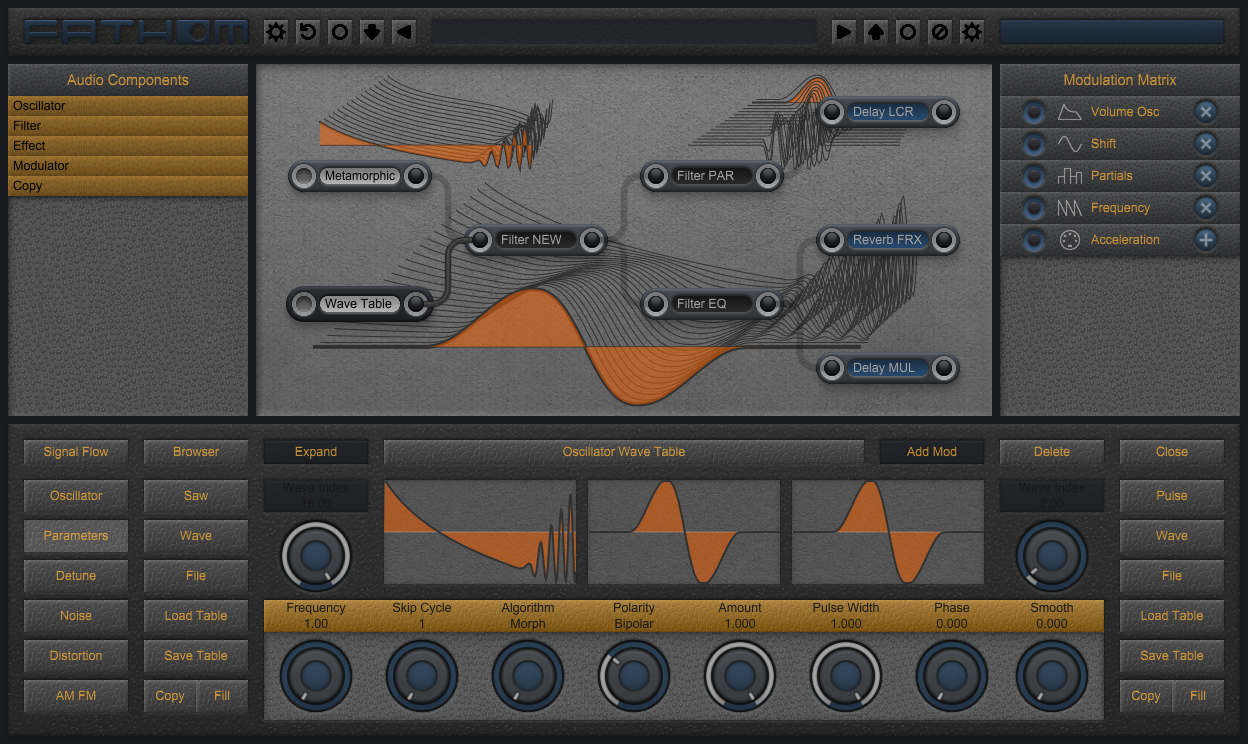Expand the Effect row in Audio Components
This screenshot has height=744, width=1248.
pyautogui.click(x=128, y=146)
